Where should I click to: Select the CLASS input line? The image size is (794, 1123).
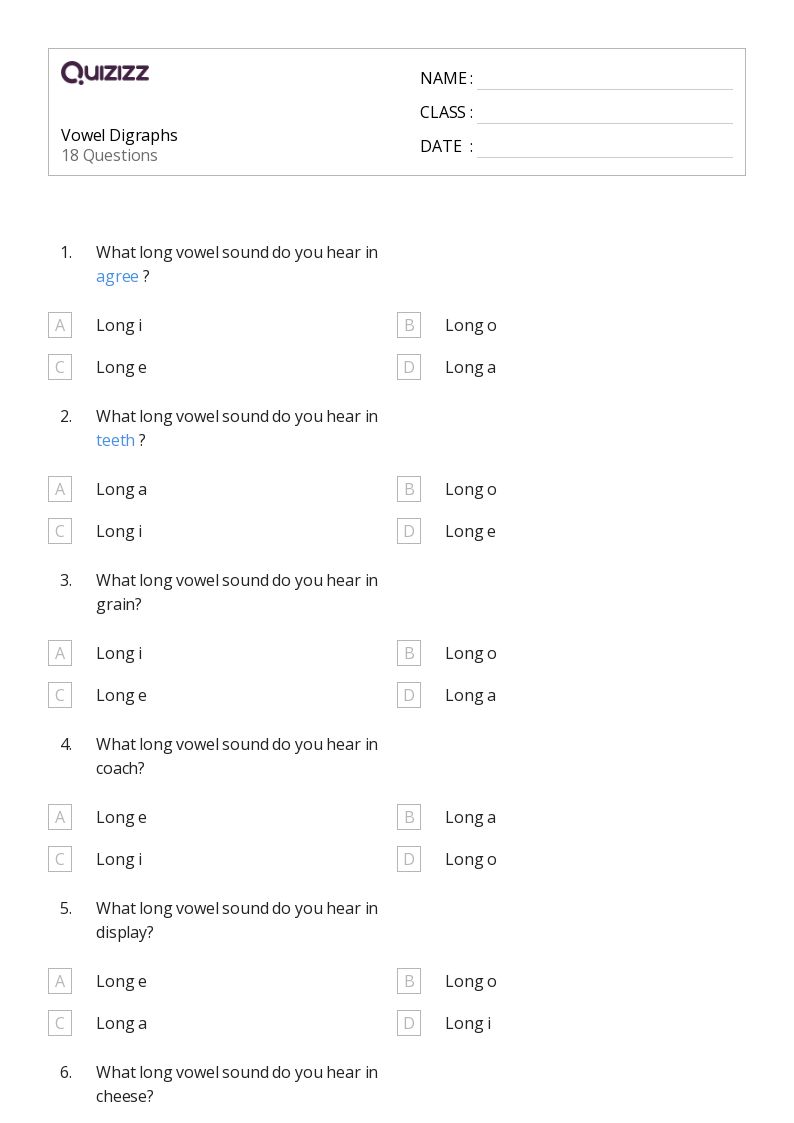(x=605, y=112)
